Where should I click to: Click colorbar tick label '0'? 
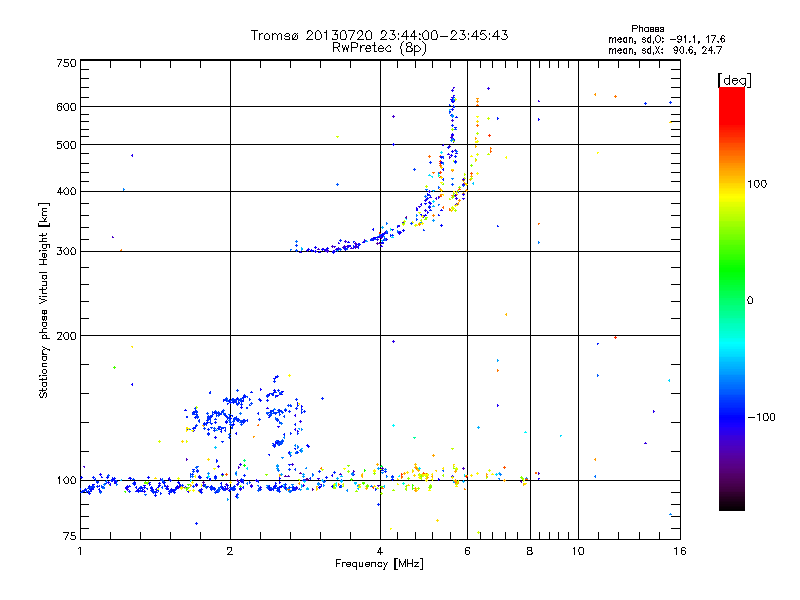coord(749,300)
